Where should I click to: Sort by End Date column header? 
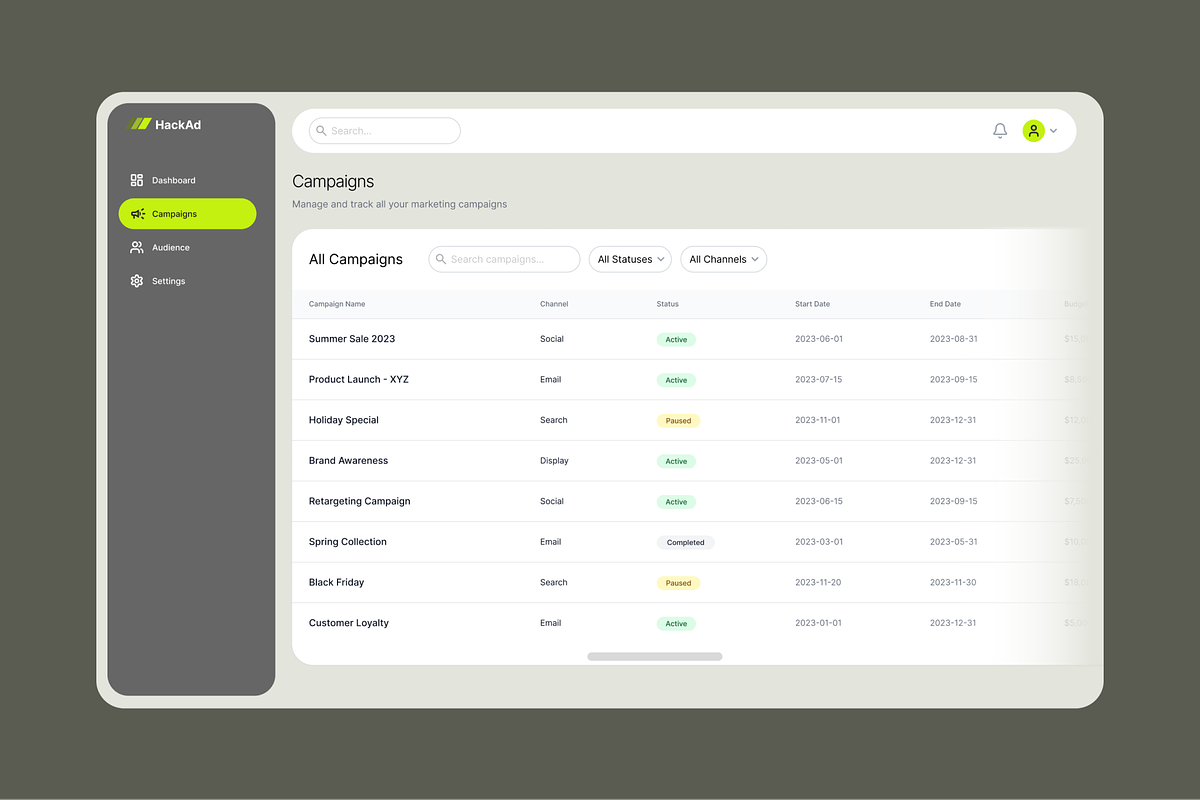click(x=945, y=304)
